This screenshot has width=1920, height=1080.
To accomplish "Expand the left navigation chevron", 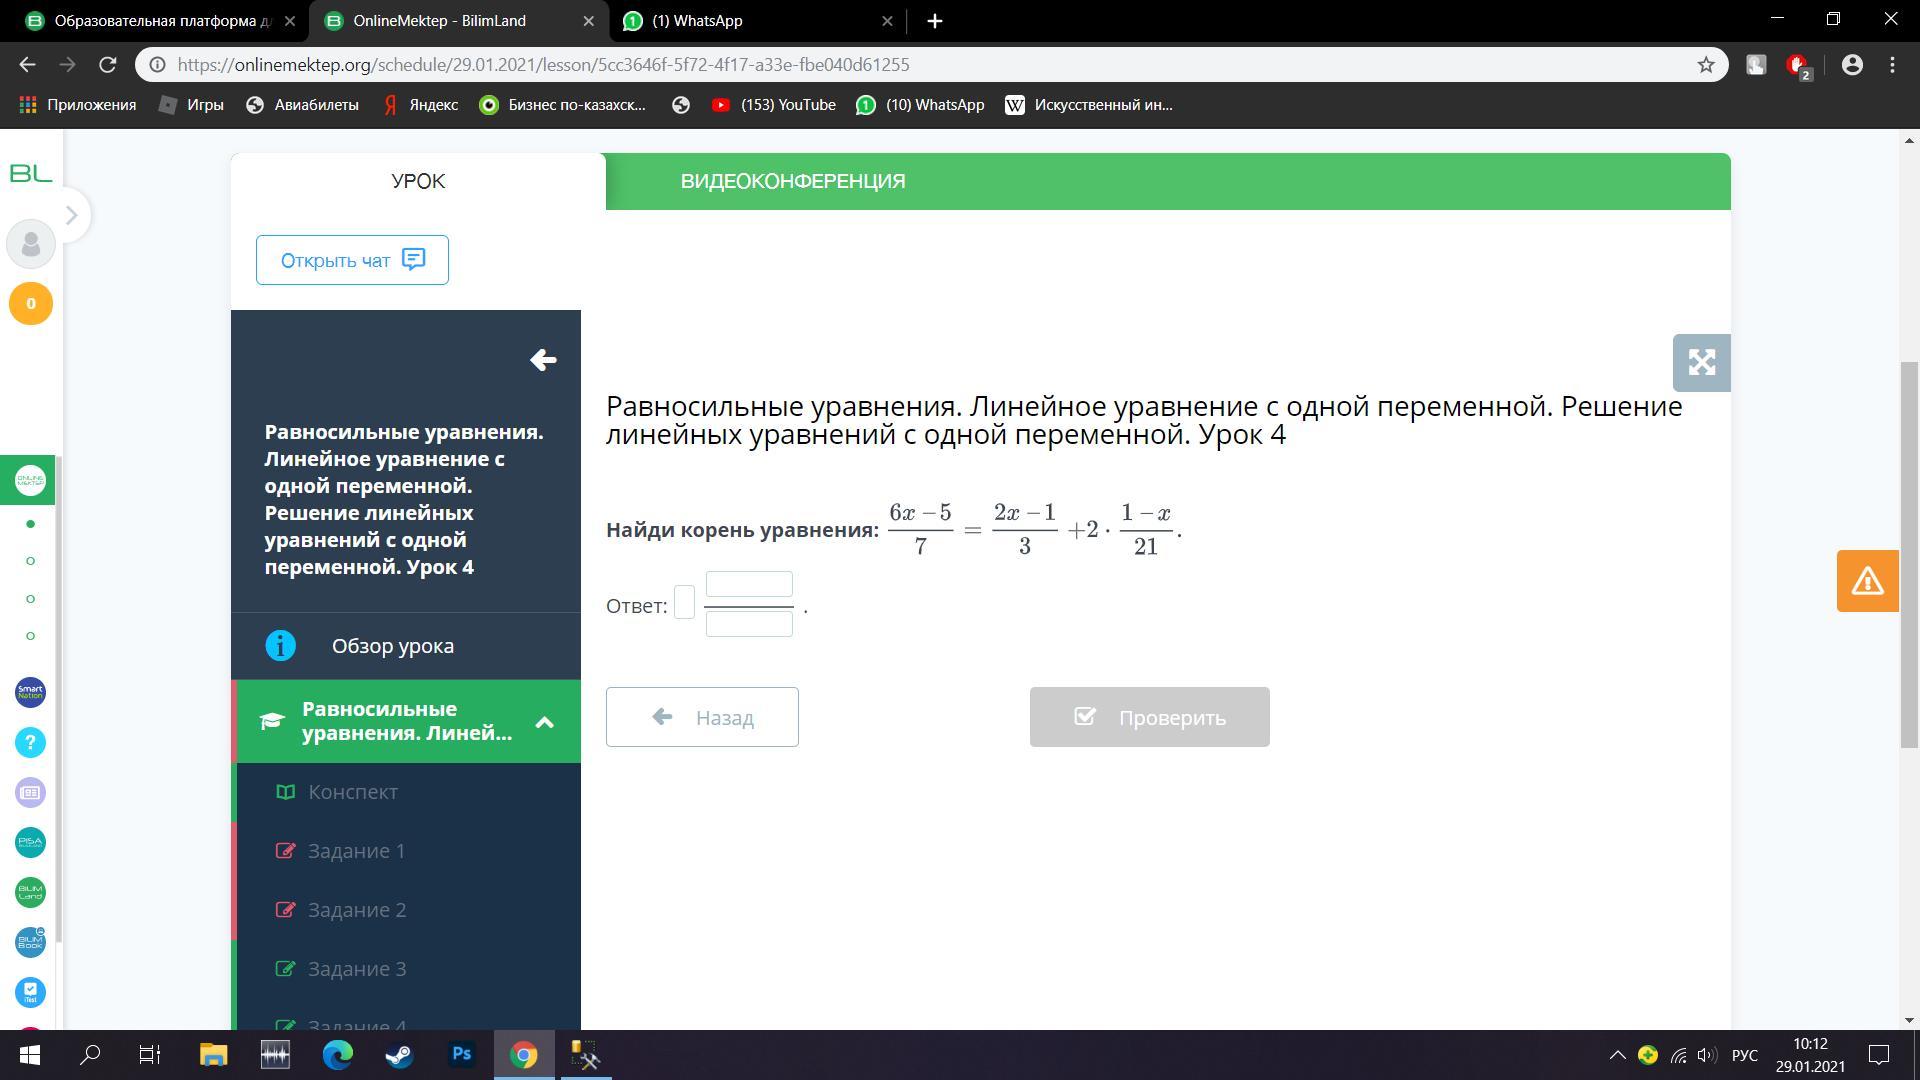I will pyautogui.click(x=71, y=215).
